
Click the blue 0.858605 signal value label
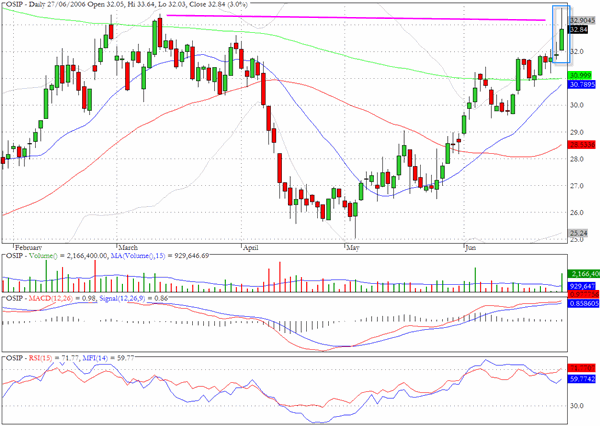click(x=584, y=303)
